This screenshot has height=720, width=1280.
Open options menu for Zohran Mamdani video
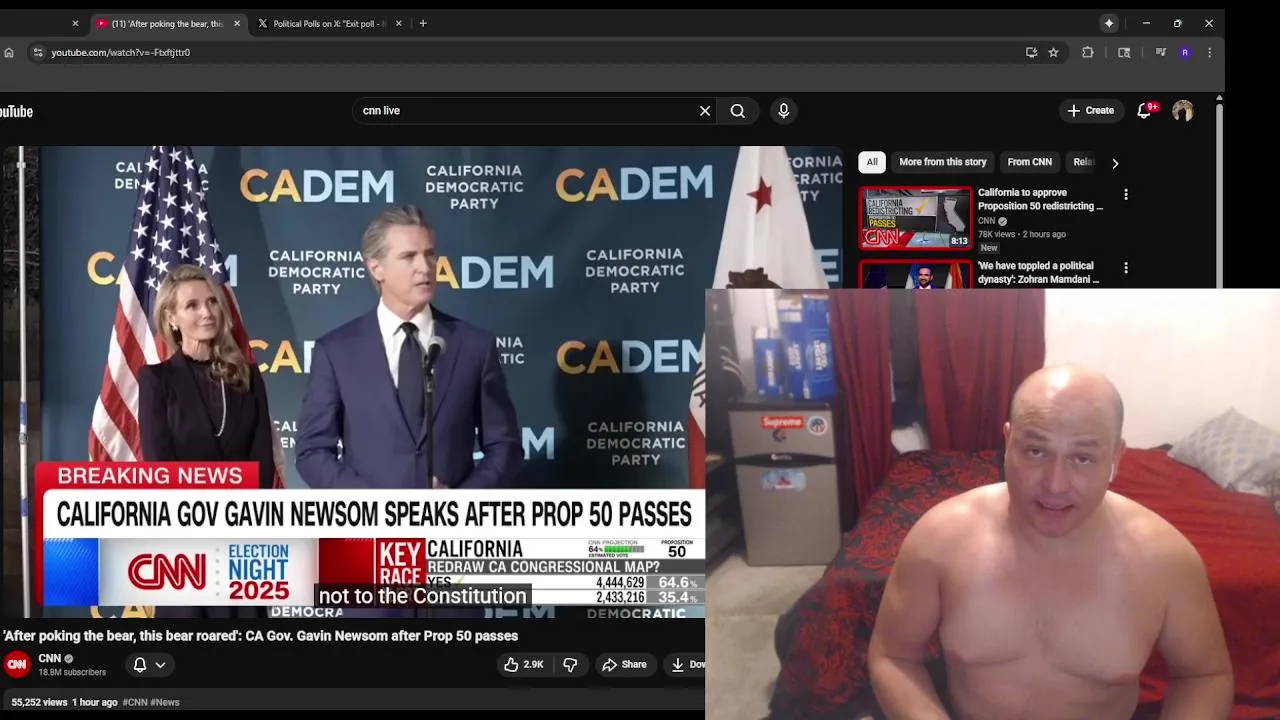pyautogui.click(x=1126, y=268)
